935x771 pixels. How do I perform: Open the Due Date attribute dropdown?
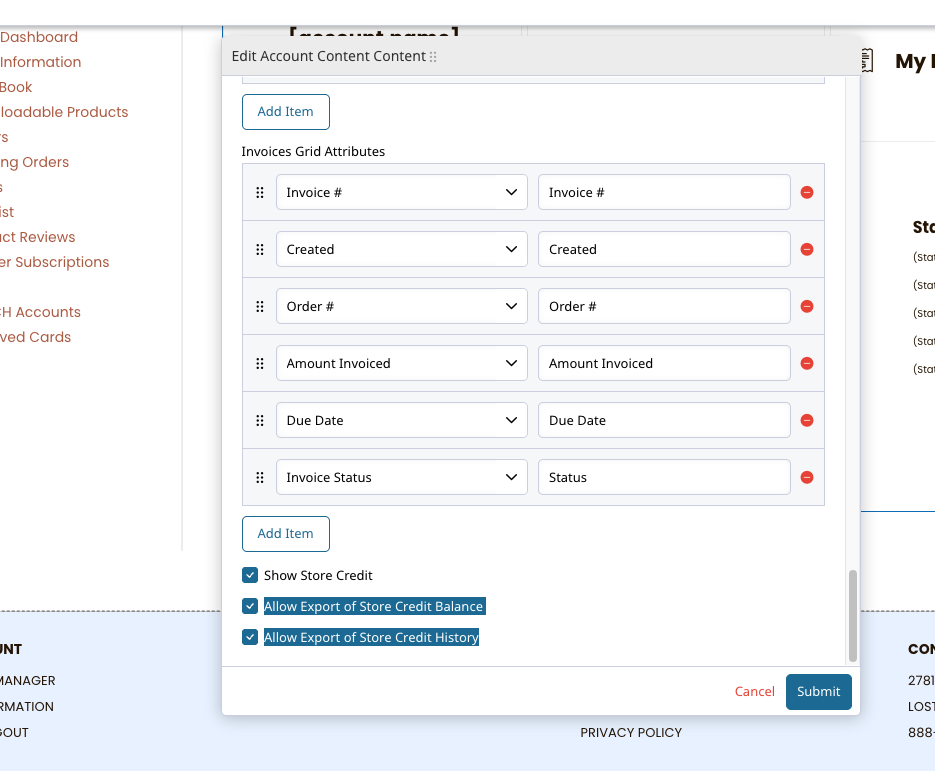(402, 420)
